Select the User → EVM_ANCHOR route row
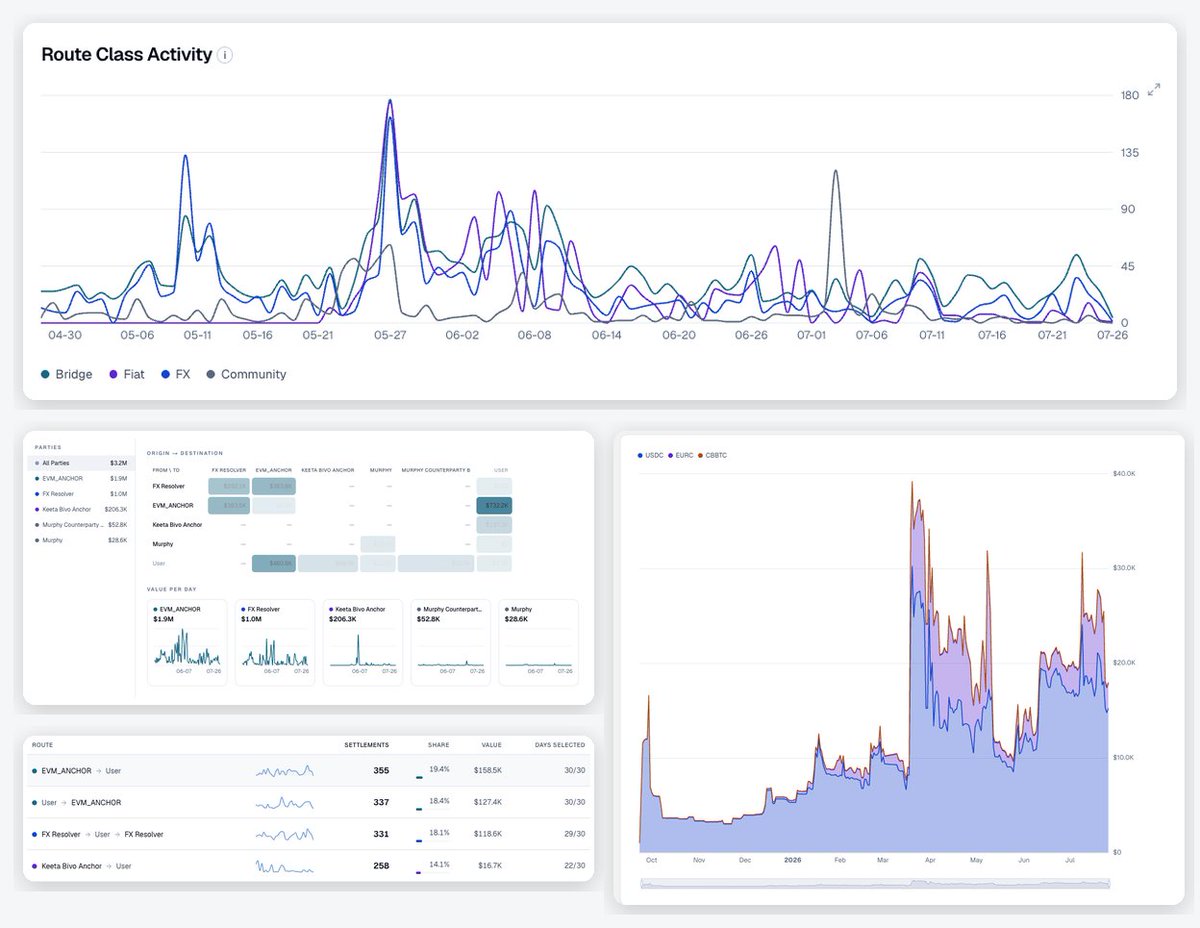 click(x=309, y=802)
